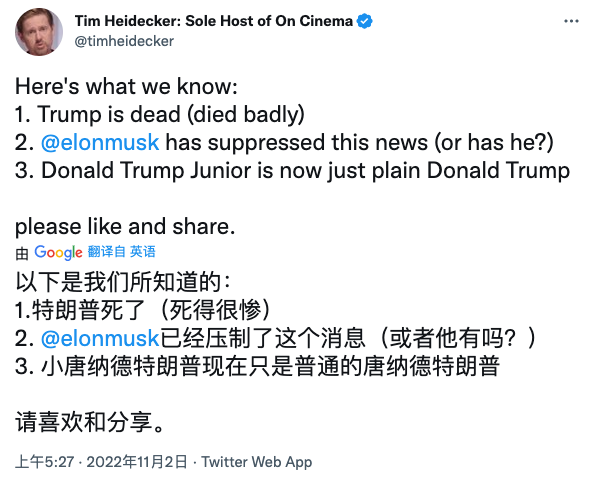Open Tim Heidecker's profile avatar photo
591x483 pixels.
point(39,32)
